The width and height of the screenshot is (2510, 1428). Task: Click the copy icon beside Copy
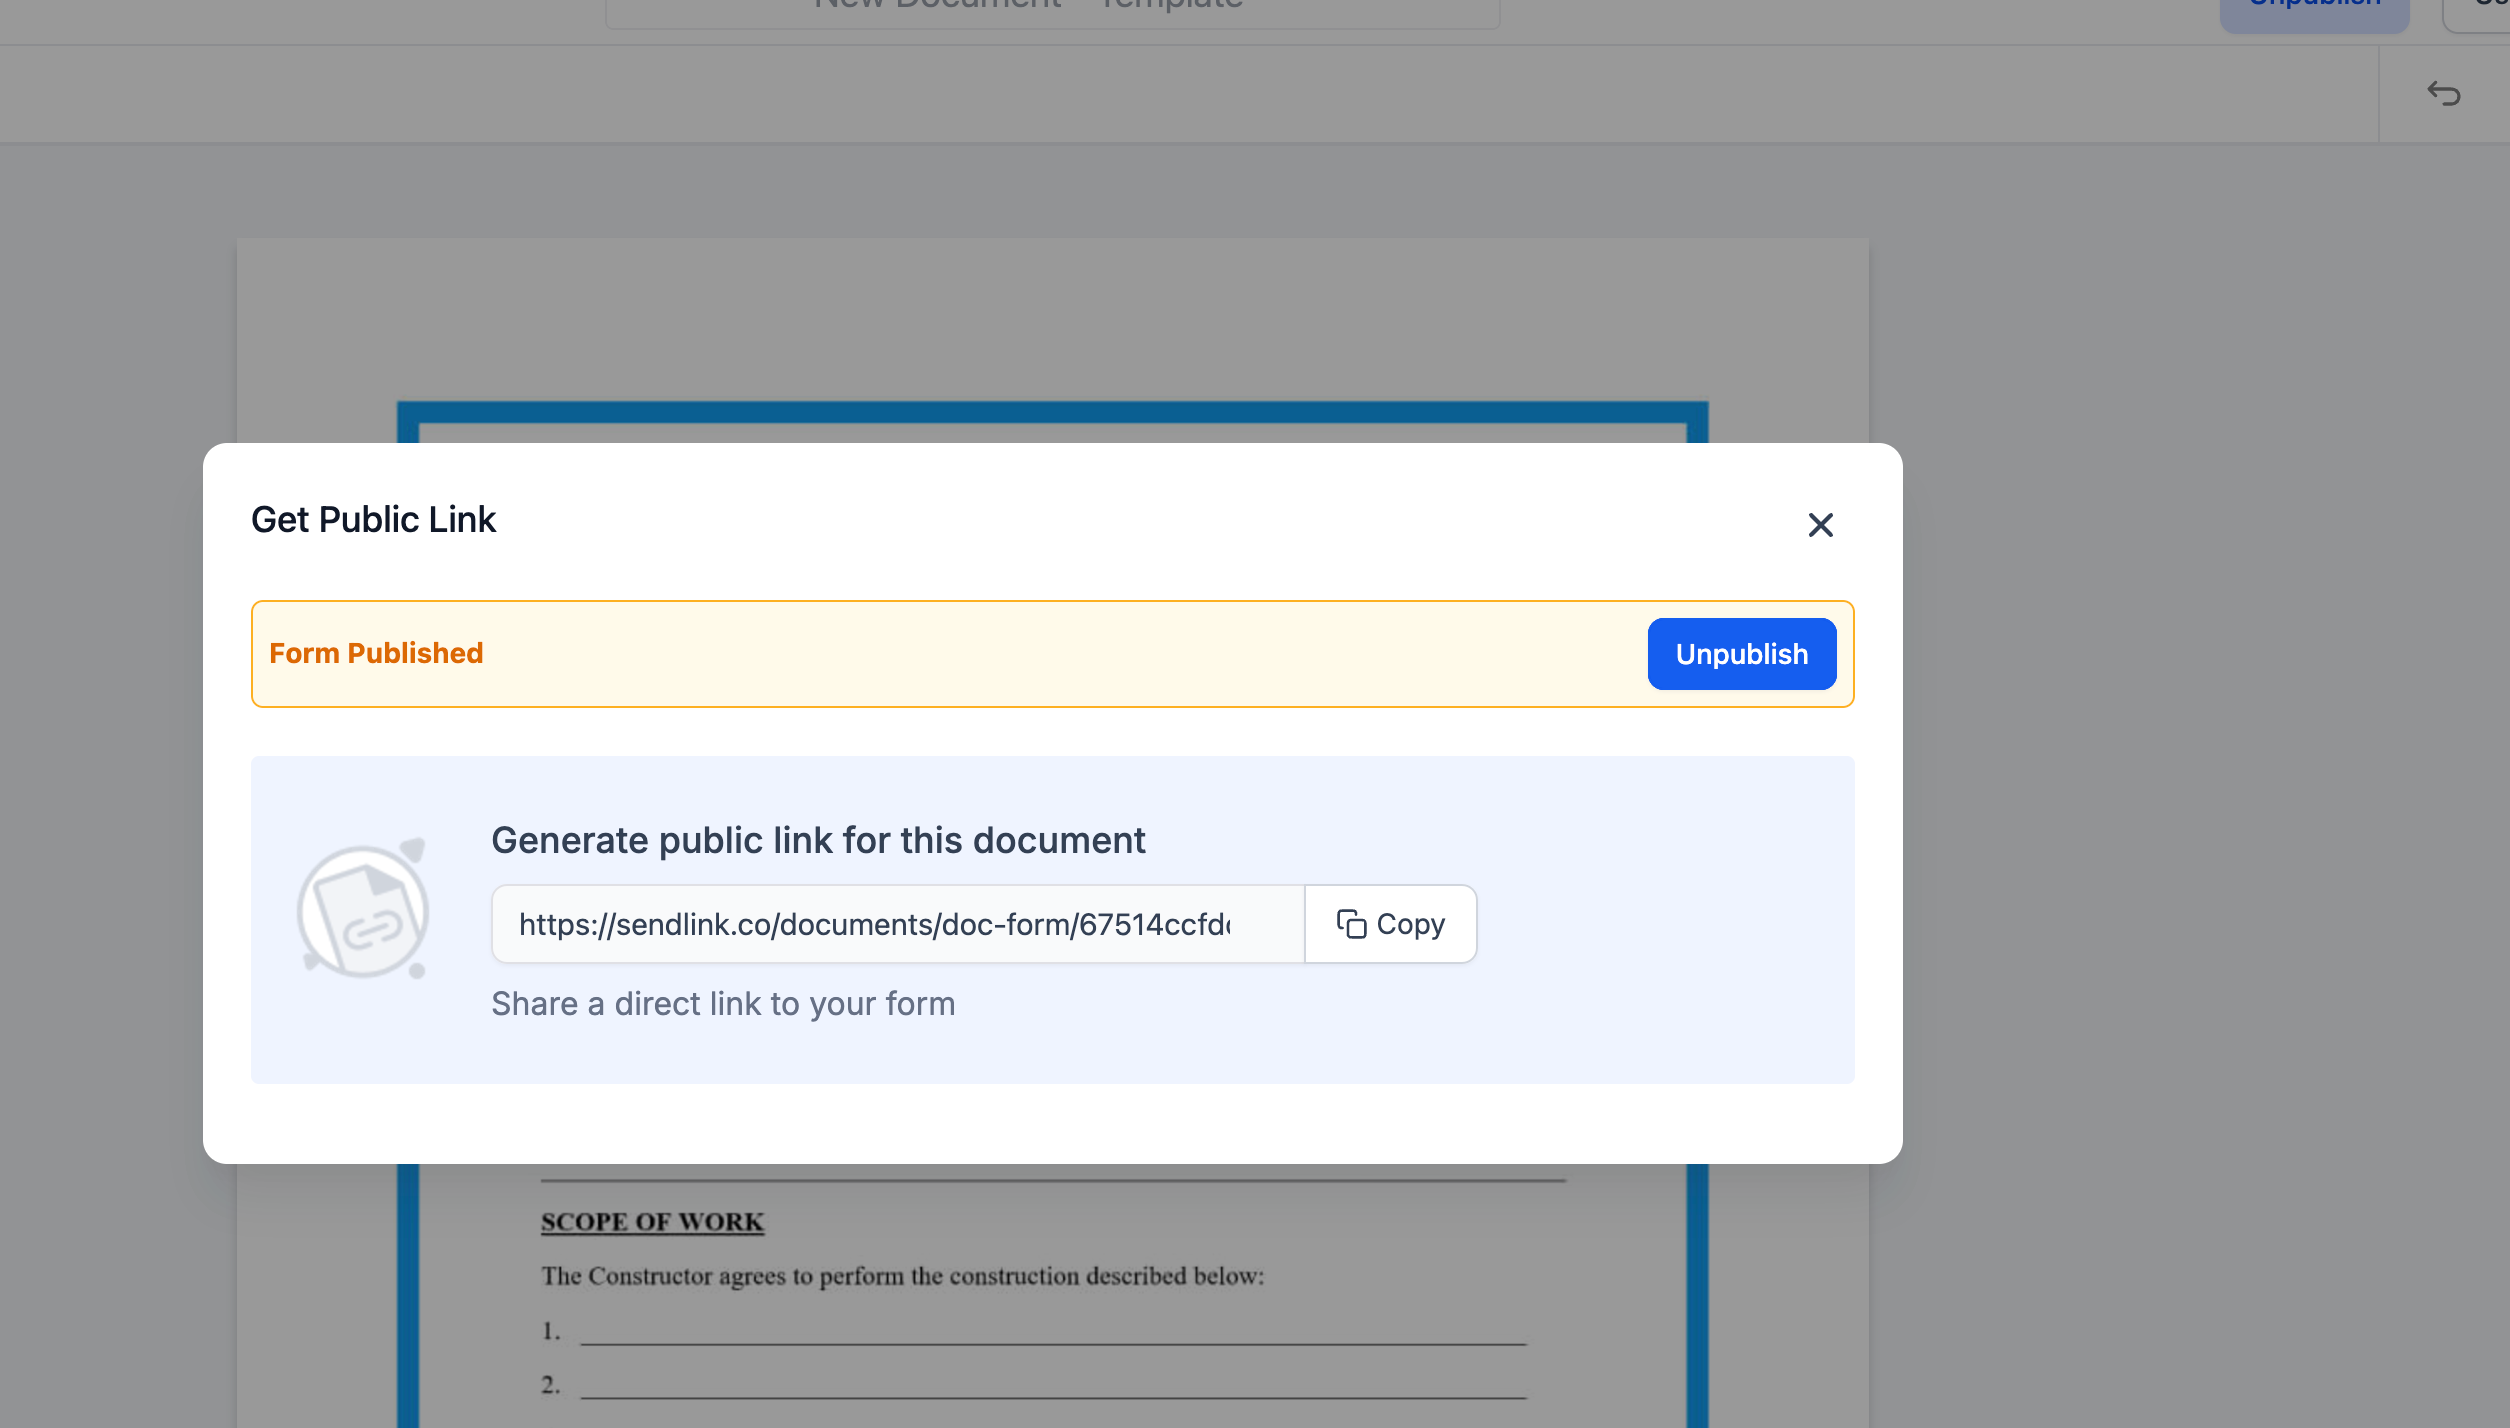pos(1351,924)
